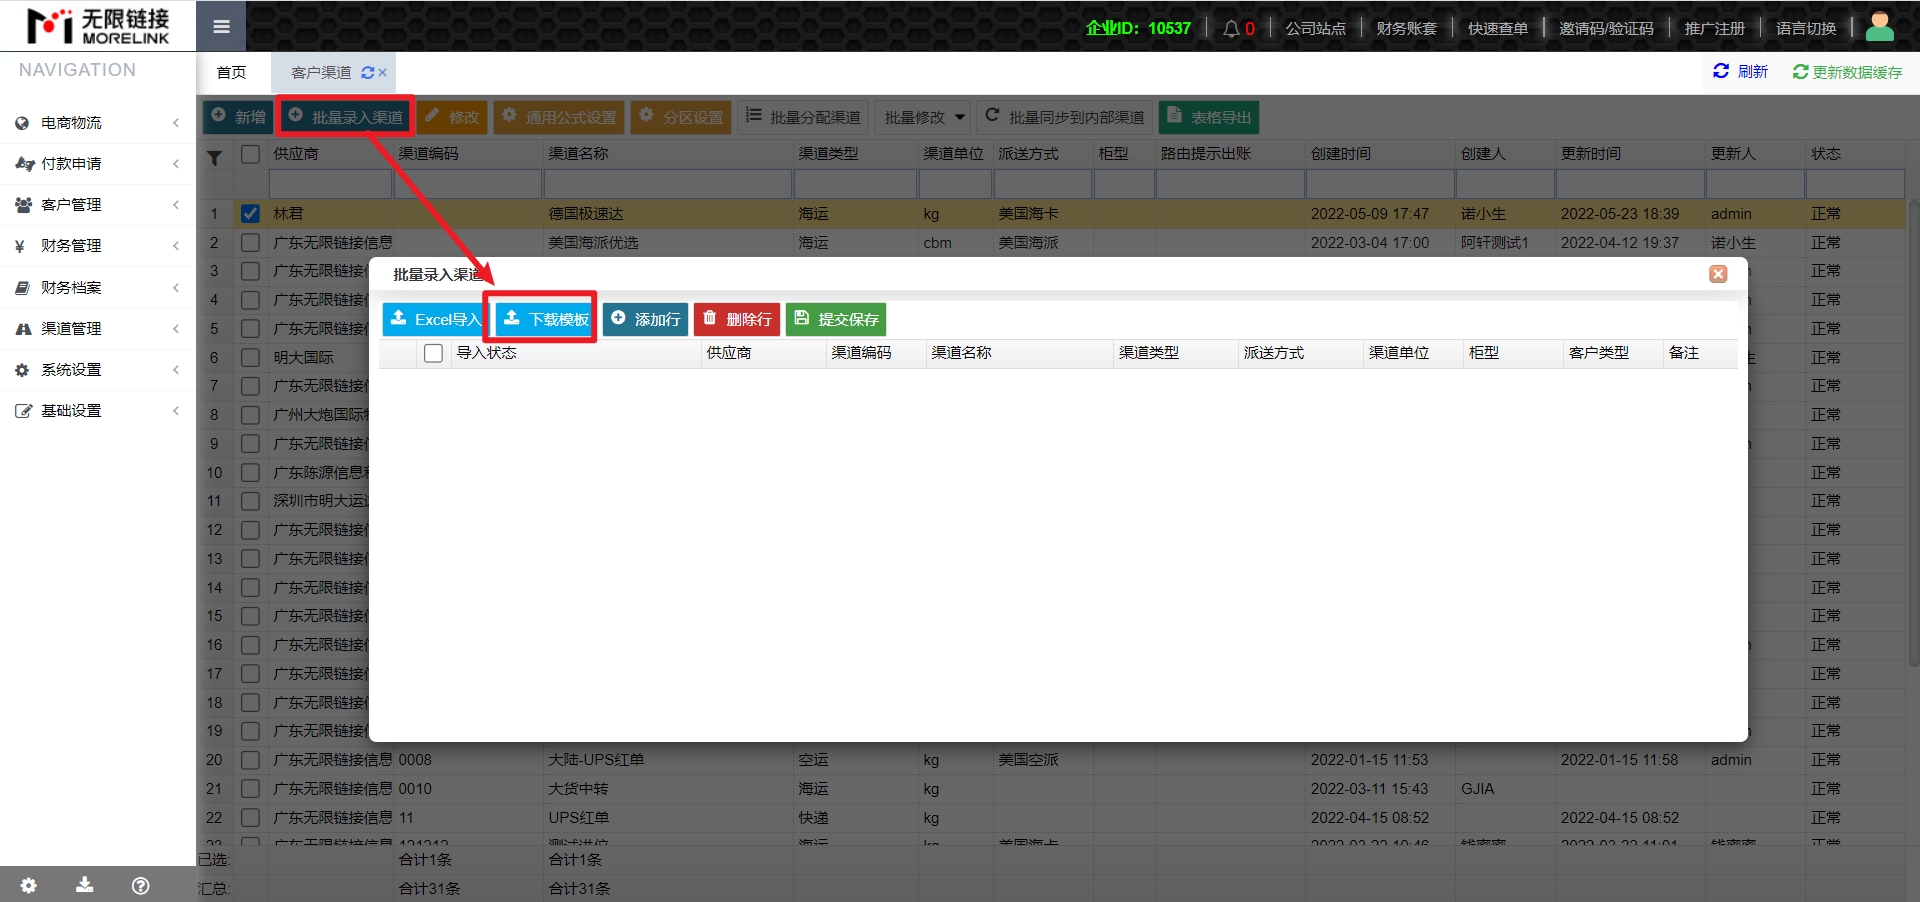Expand the 电商物流 sidebar menu
Image resolution: width=1920 pixels, height=902 pixels.
[97, 123]
